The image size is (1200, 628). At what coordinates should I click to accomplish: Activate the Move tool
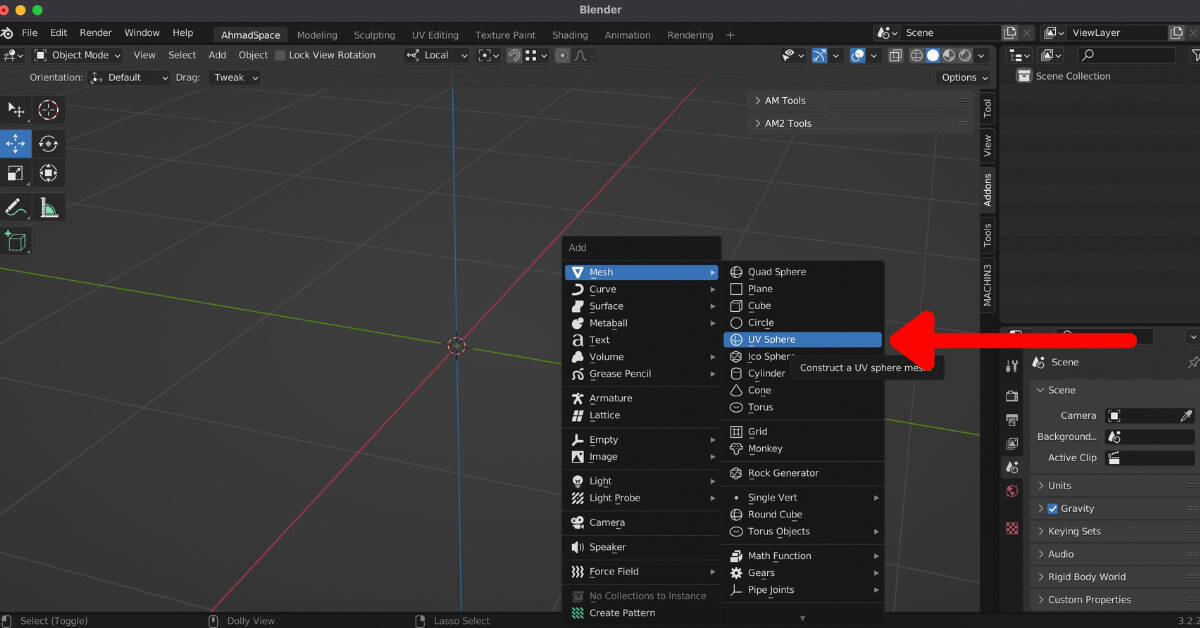point(16,143)
